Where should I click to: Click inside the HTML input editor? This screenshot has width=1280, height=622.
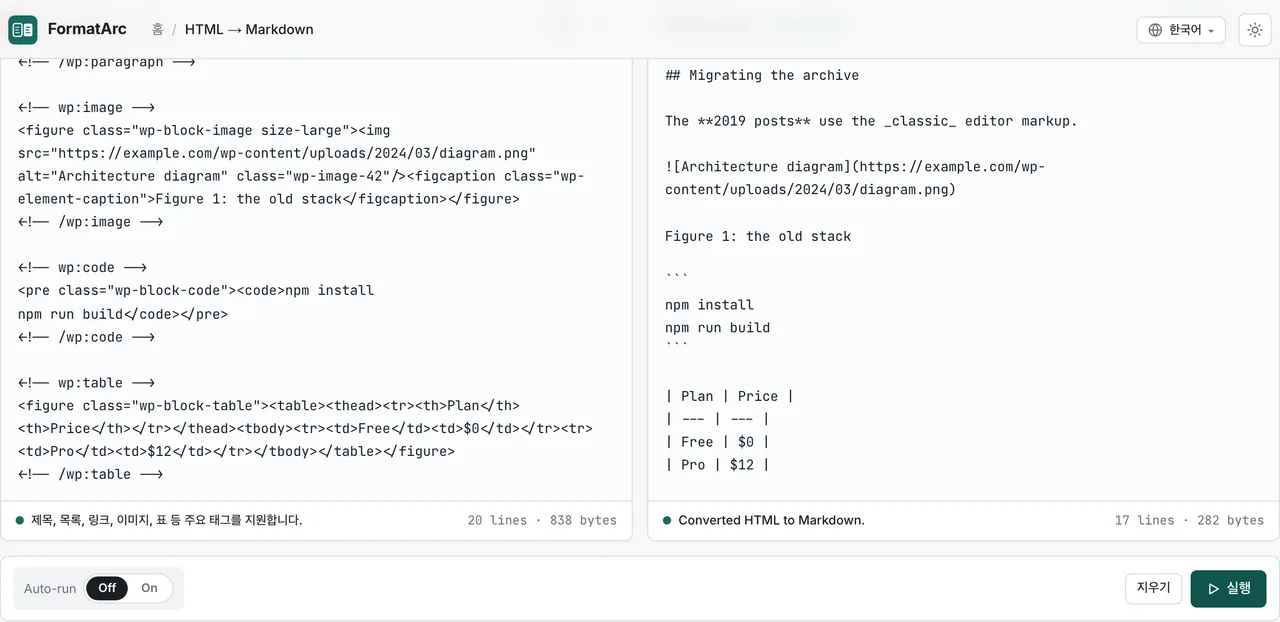(316, 279)
